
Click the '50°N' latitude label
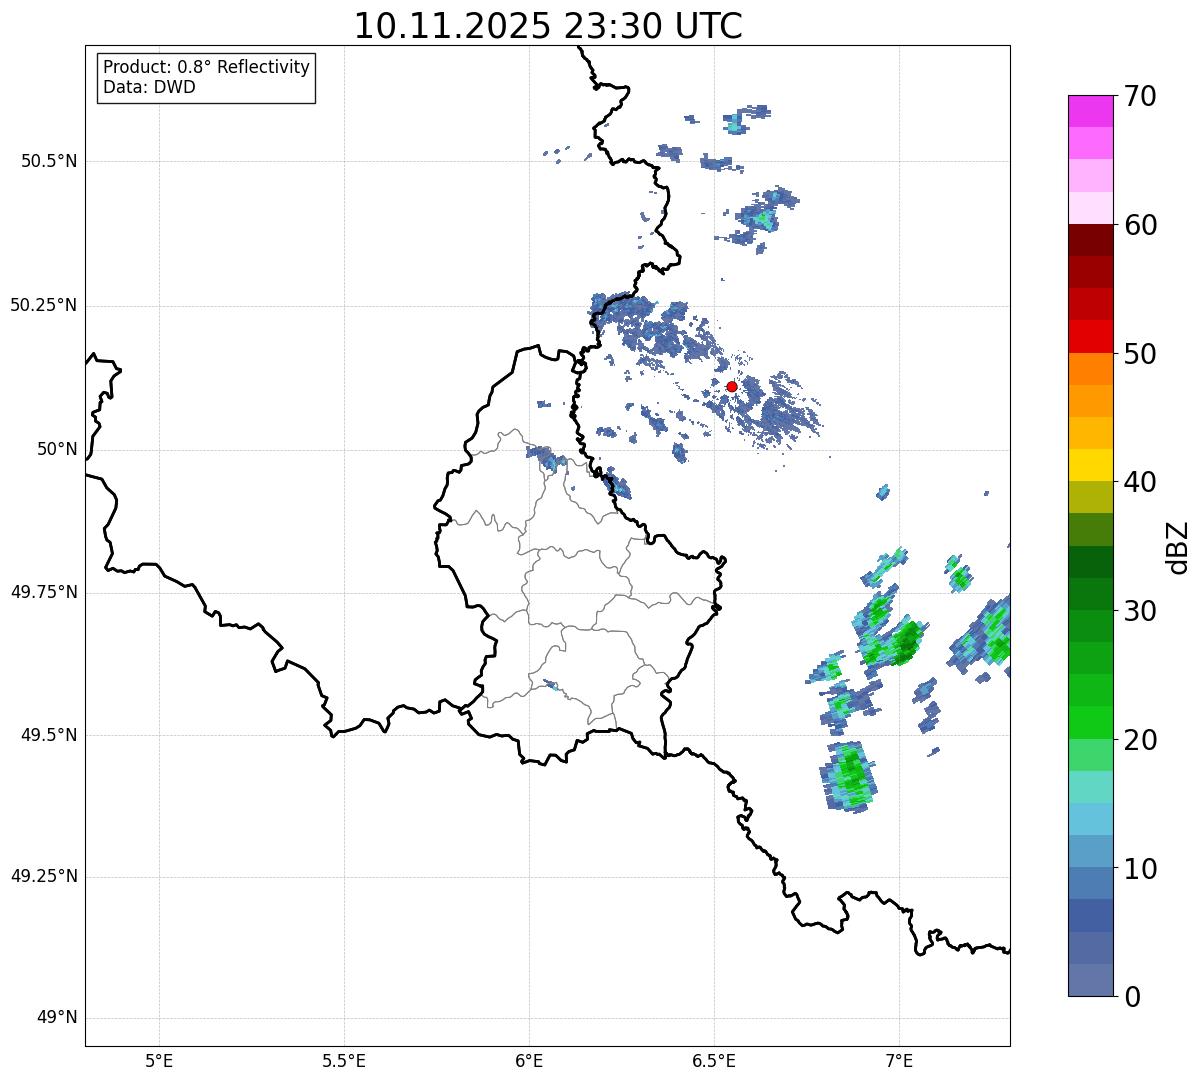(x=57, y=449)
